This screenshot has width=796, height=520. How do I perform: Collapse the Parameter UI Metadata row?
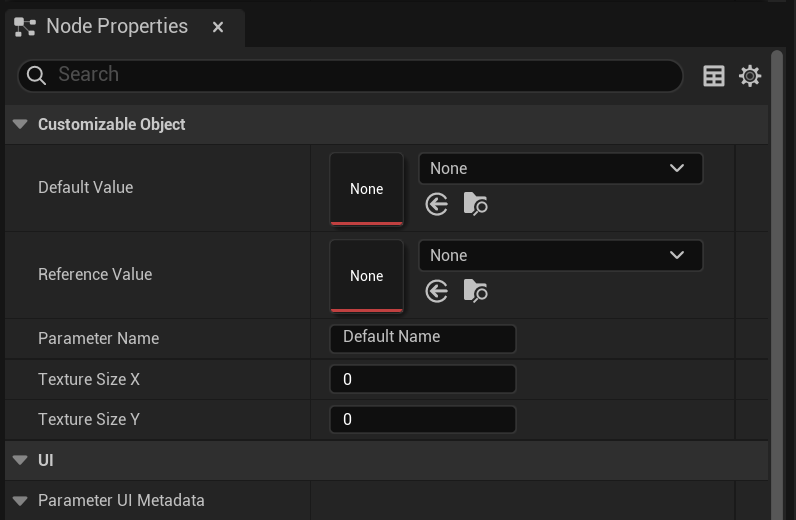[20, 501]
